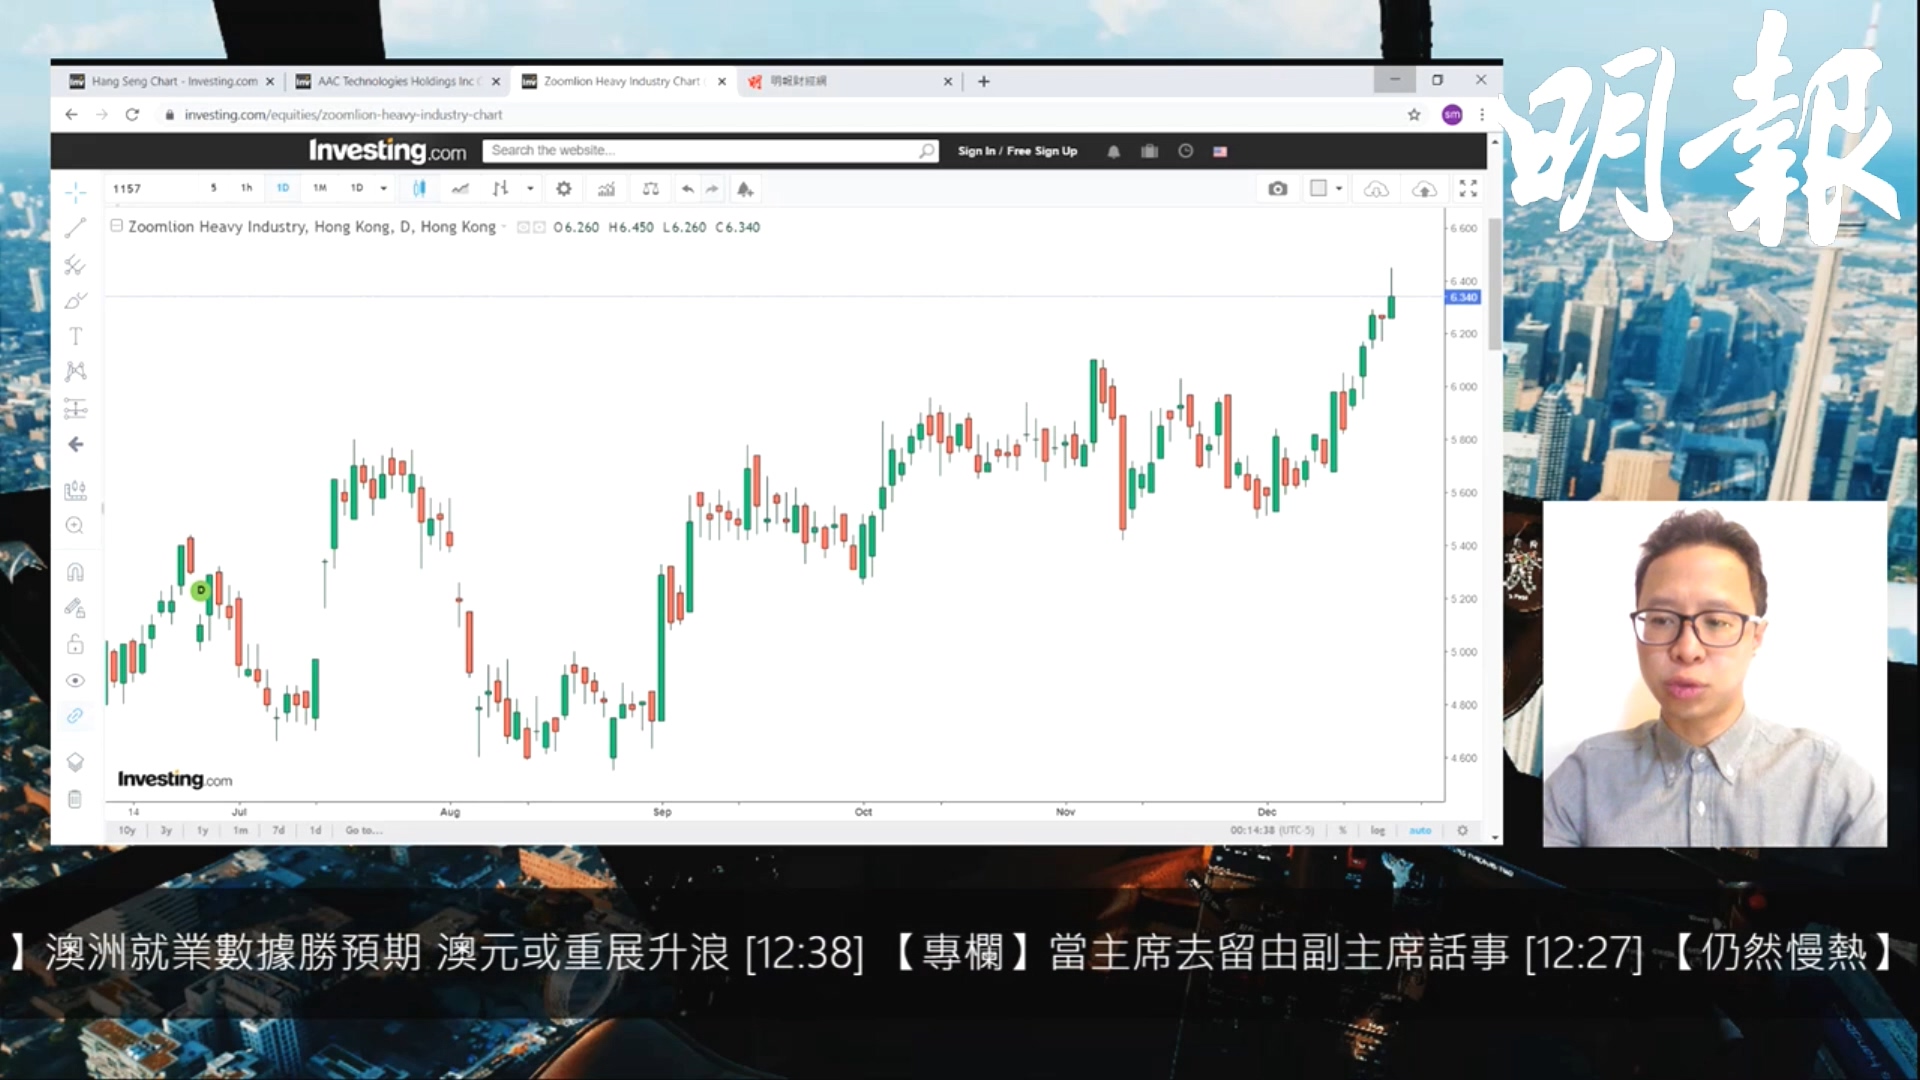The width and height of the screenshot is (1920, 1080).
Task: Set range to 7d
Action: 278,830
